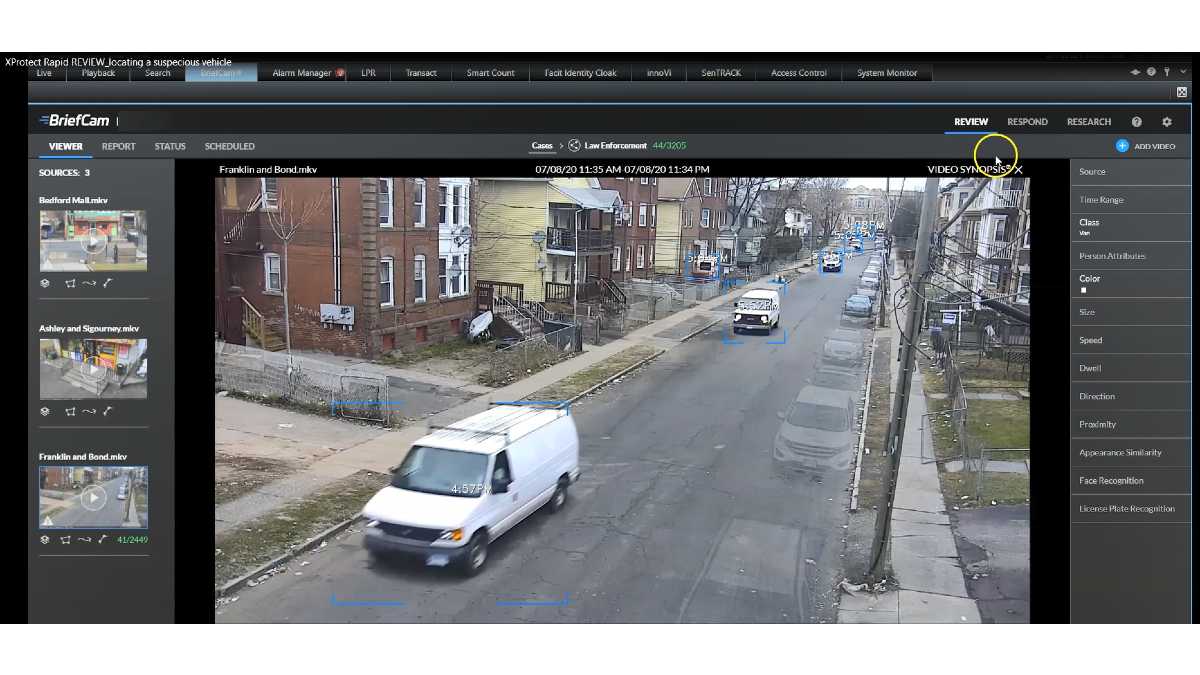The width and height of the screenshot is (1200, 675).
Task: Click warning triangle on Franklin and Bond thumbnail
Action: click(x=47, y=521)
